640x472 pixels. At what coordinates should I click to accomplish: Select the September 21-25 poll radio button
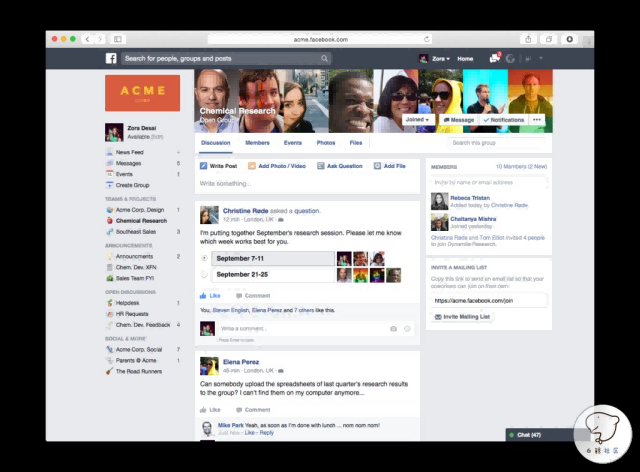204,274
